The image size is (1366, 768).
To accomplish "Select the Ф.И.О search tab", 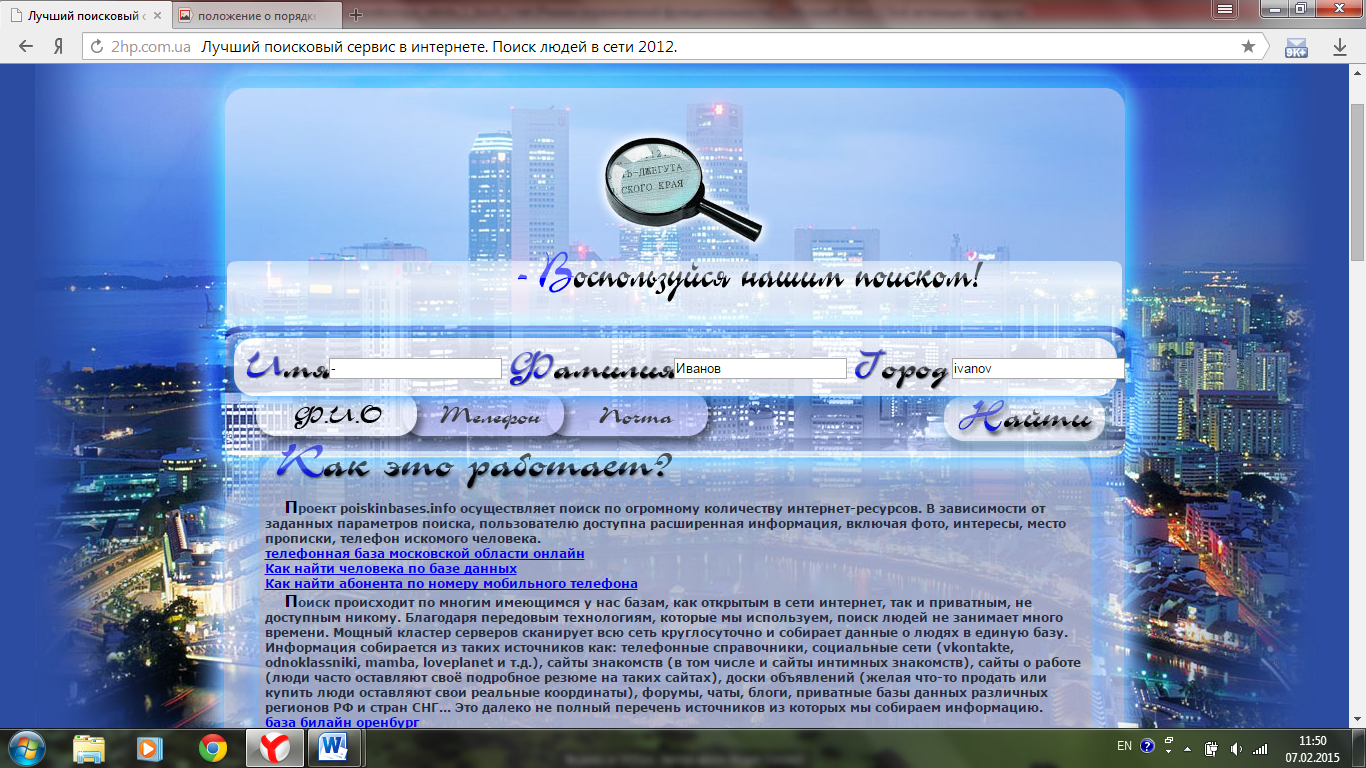I will coord(338,415).
